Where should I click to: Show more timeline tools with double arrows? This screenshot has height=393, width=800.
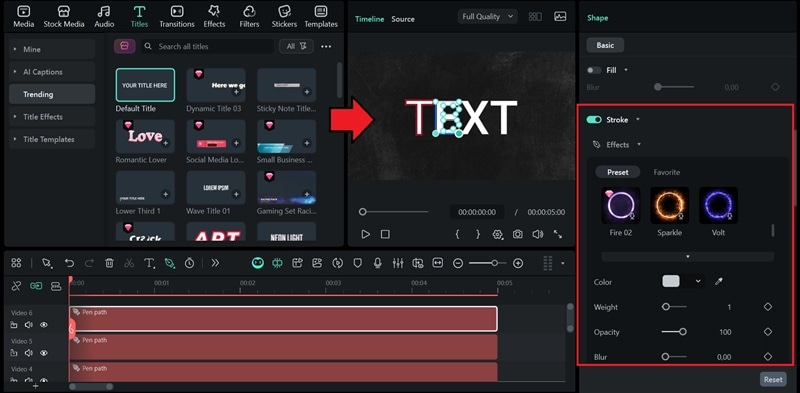(215, 263)
